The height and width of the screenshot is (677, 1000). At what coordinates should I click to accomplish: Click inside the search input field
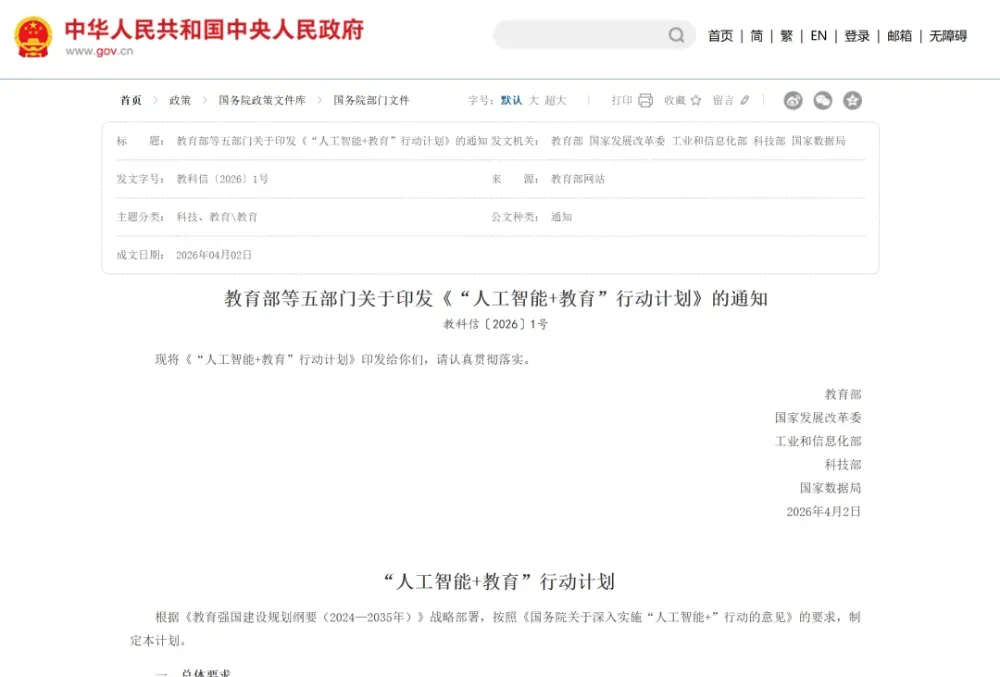click(580, 34)
